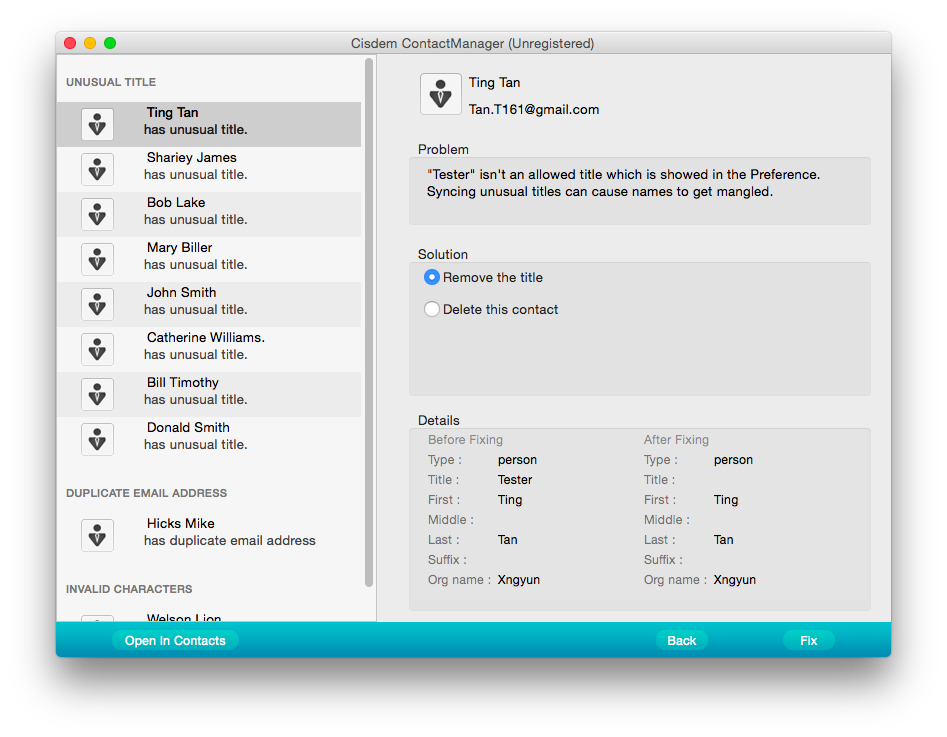Click the problem description about 'Tester' title
The height and width of the screenshot is (737, 947).
(623, 183)
